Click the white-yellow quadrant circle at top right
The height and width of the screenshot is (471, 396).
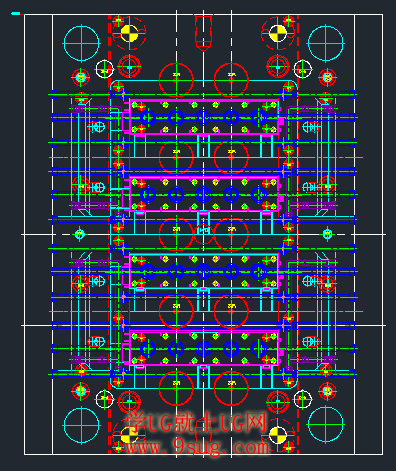pyautogui.click(x=278, y=33)
